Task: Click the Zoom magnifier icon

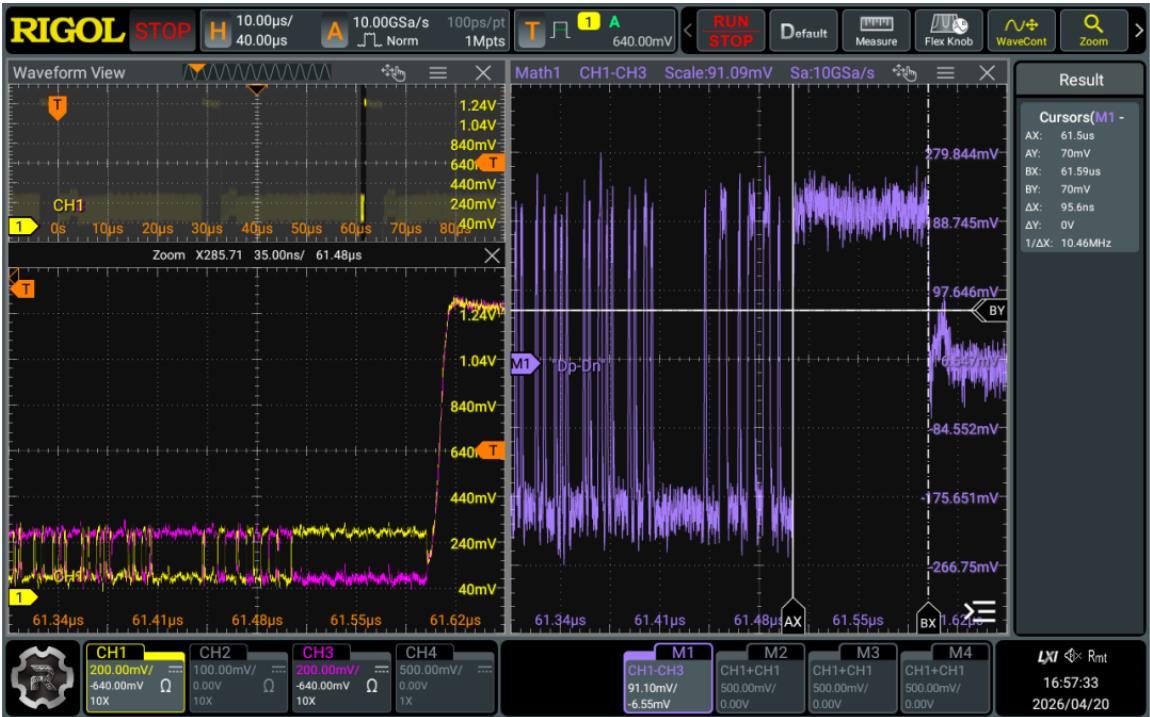Action: [x=1093, y=31]
